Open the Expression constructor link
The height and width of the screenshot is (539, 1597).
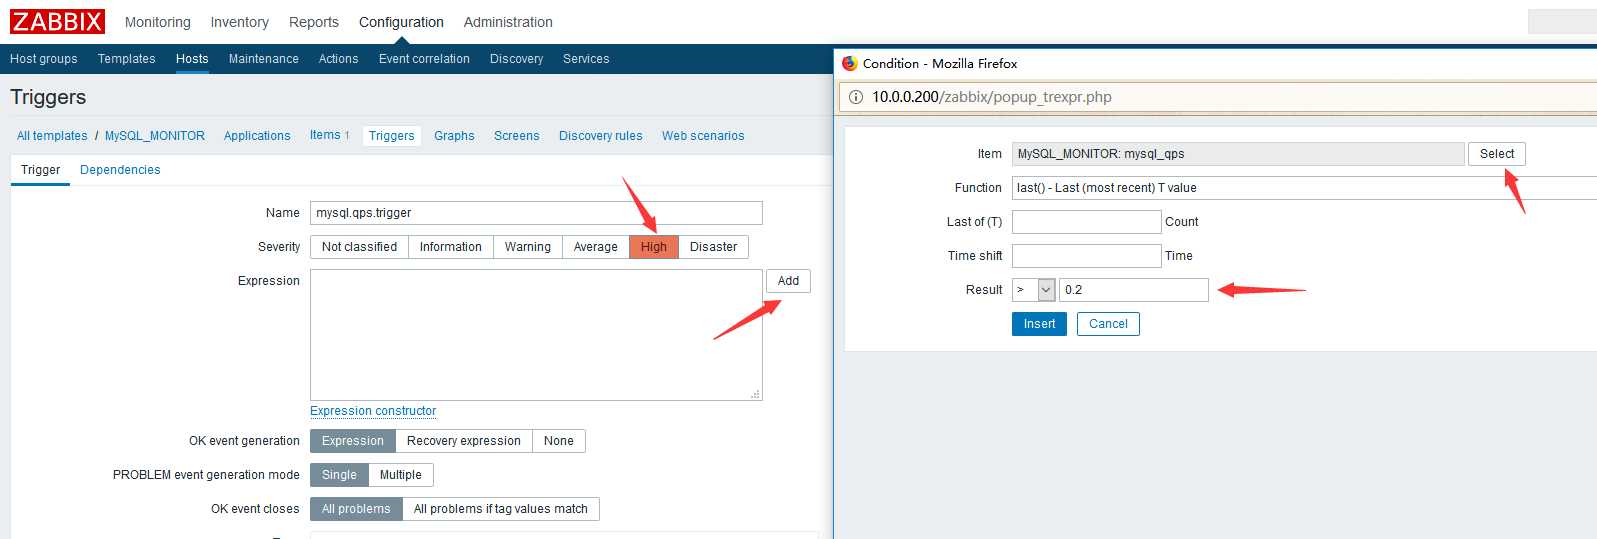click(x=373, y=411)
